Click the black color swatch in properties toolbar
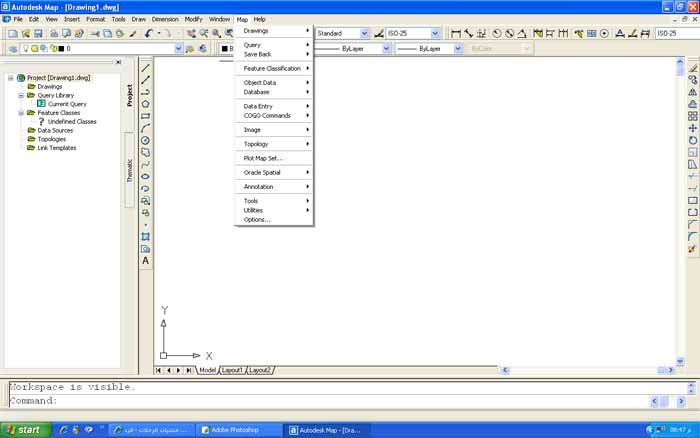Viewport: 700px width, 438px height. [x=225, y=49]
